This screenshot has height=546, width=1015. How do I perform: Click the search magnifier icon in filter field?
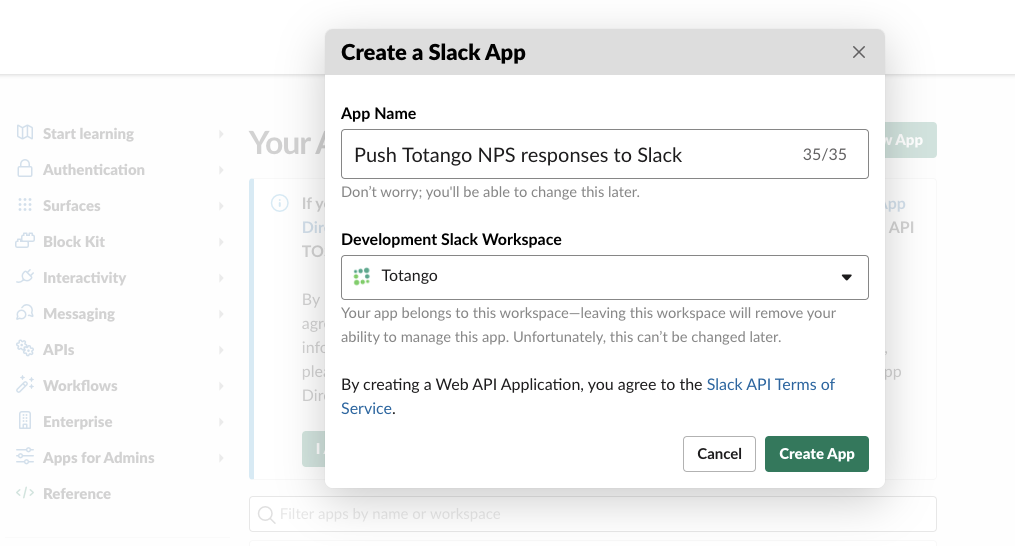click(x=266, y=515)
